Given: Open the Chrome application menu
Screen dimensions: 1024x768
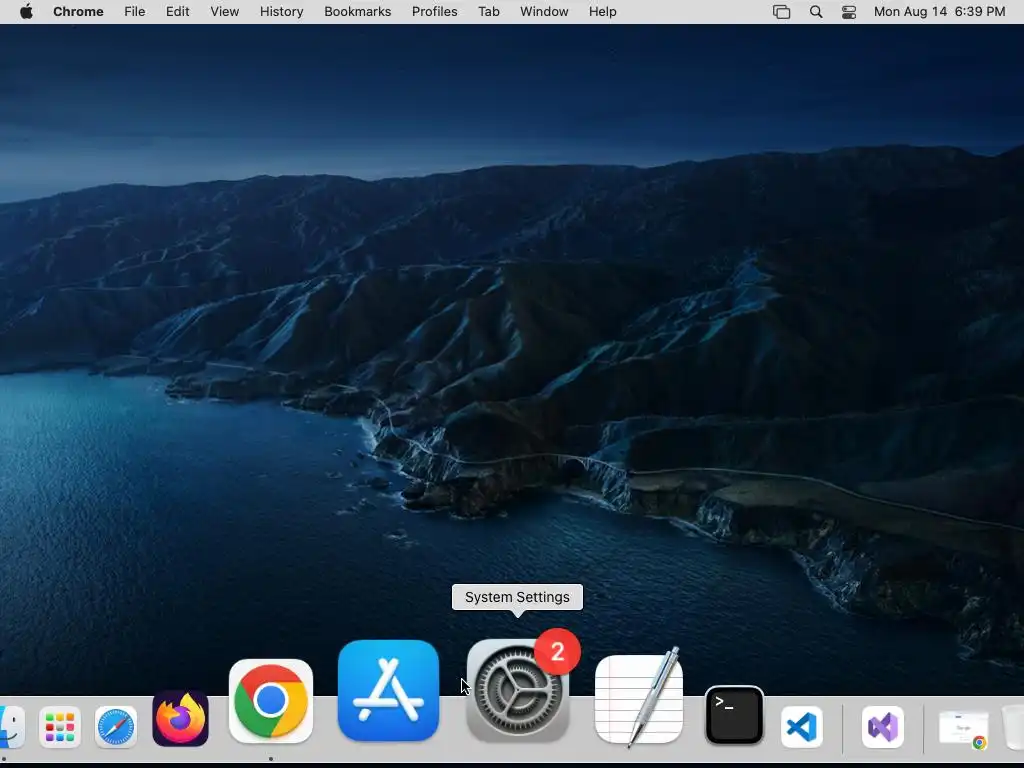Looking at the screenshot, I should coord(78,12).
